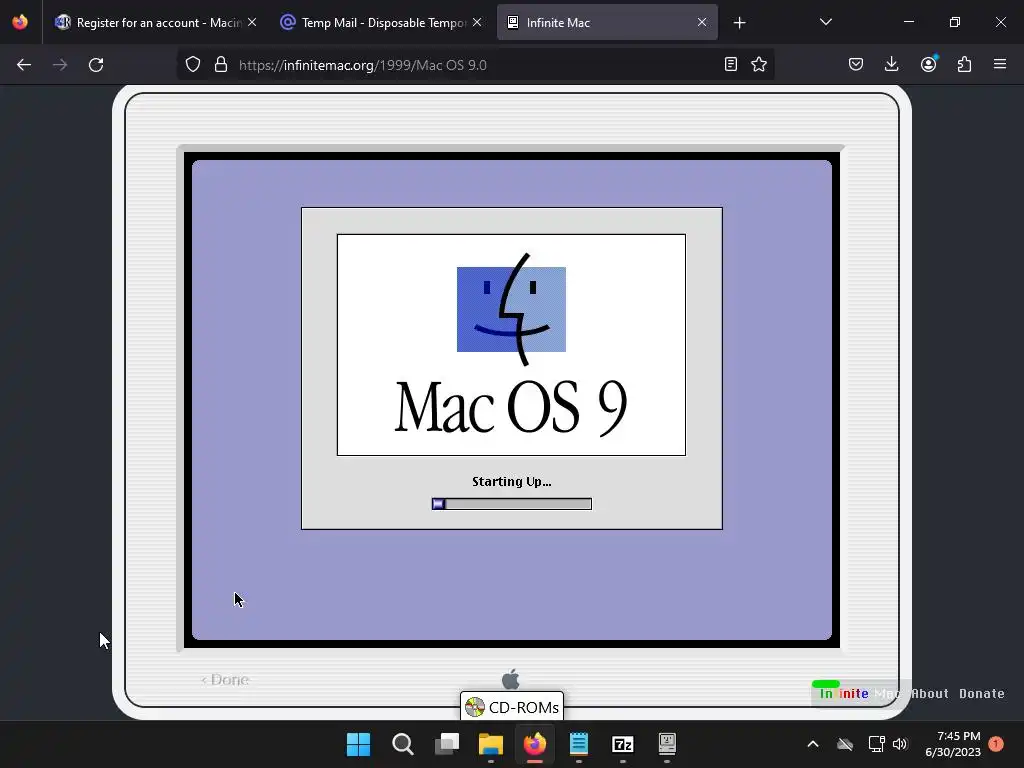Open the CD-ROMs drawer button

click(x=512, y=707)
